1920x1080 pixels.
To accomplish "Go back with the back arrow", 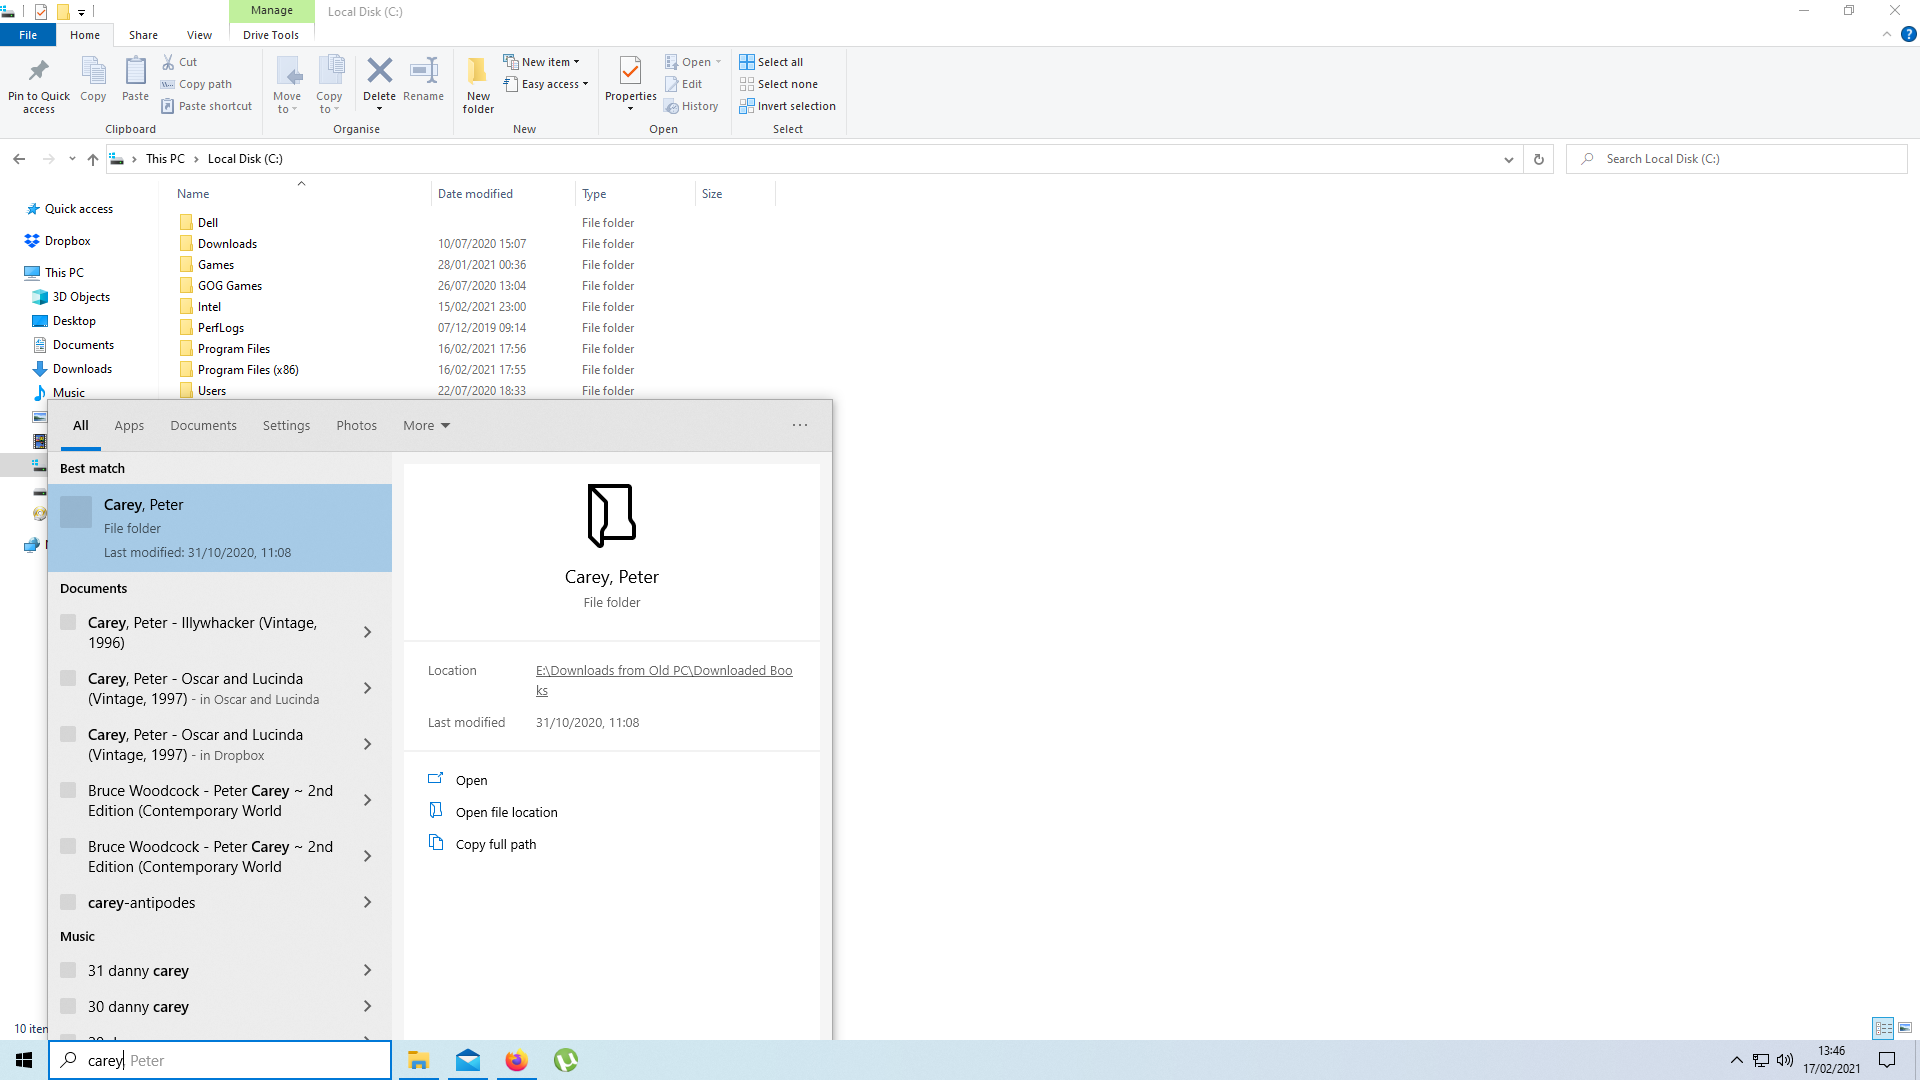I will click(19, 159).
